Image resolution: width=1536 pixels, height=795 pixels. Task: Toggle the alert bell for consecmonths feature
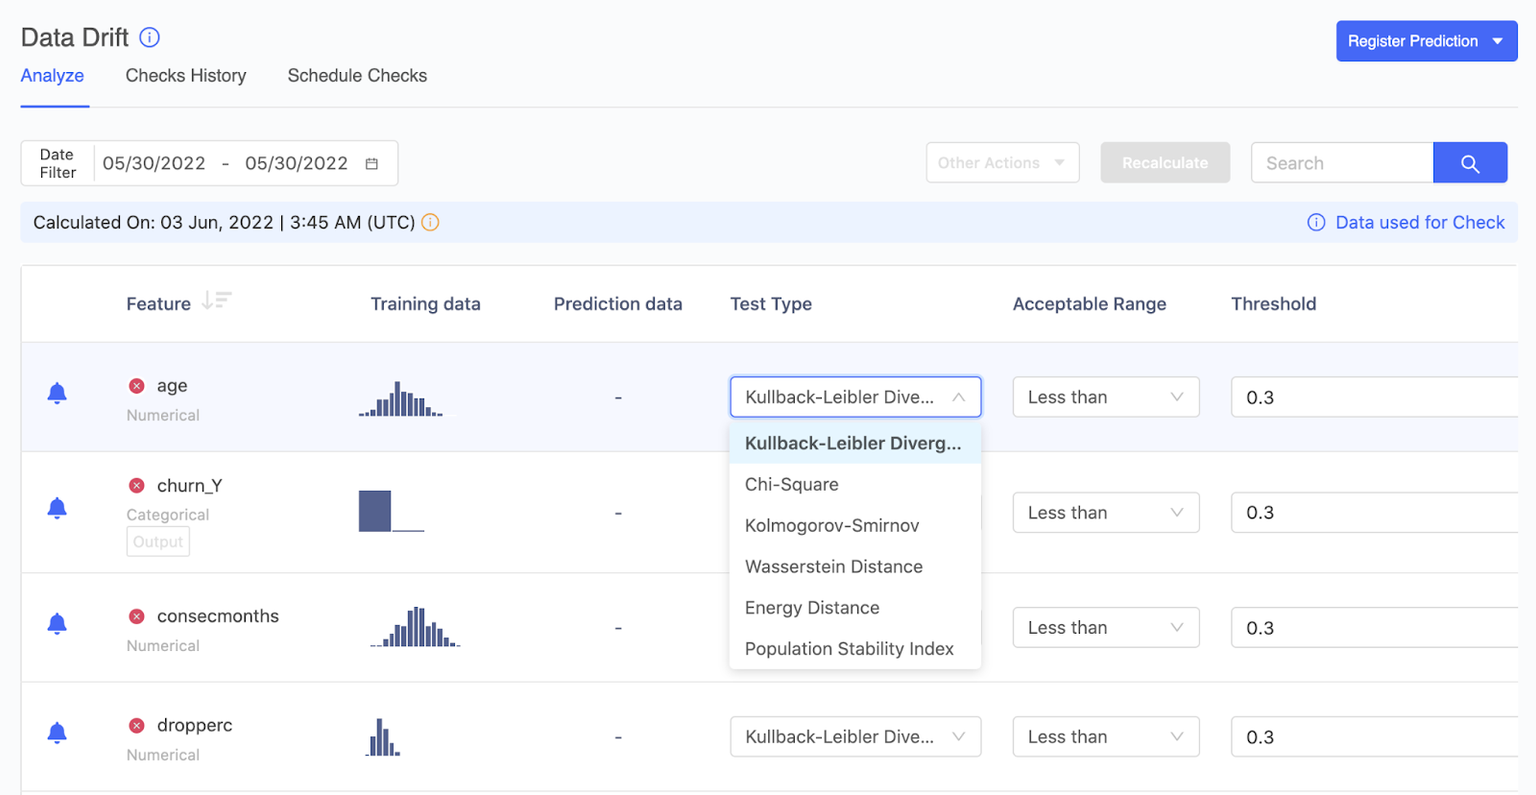(x=57, y=624)
